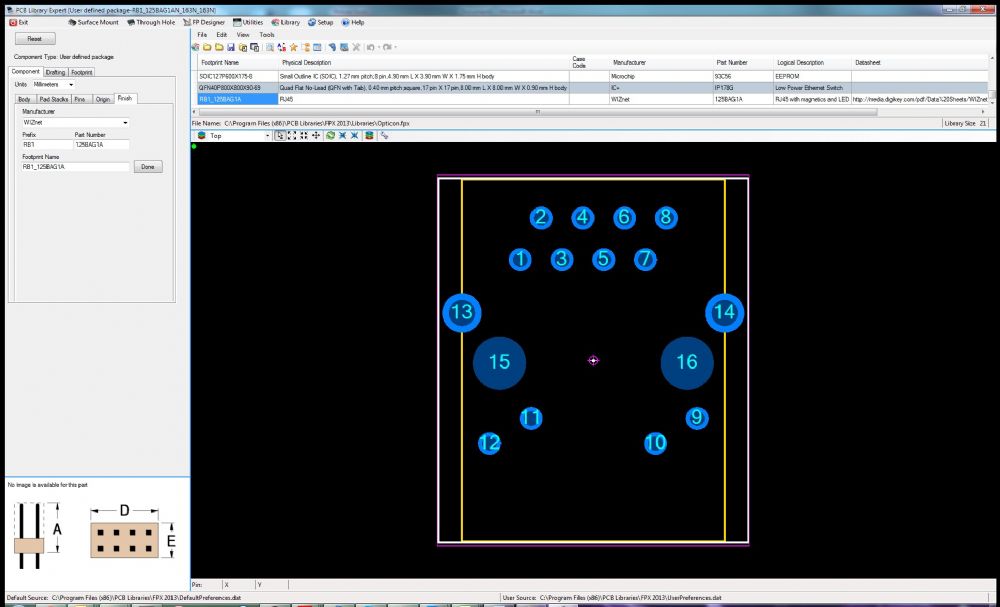Click the library table horizontal scrollbar
Viewport: 1000px width, 607px height.
(x=539, y=112)
